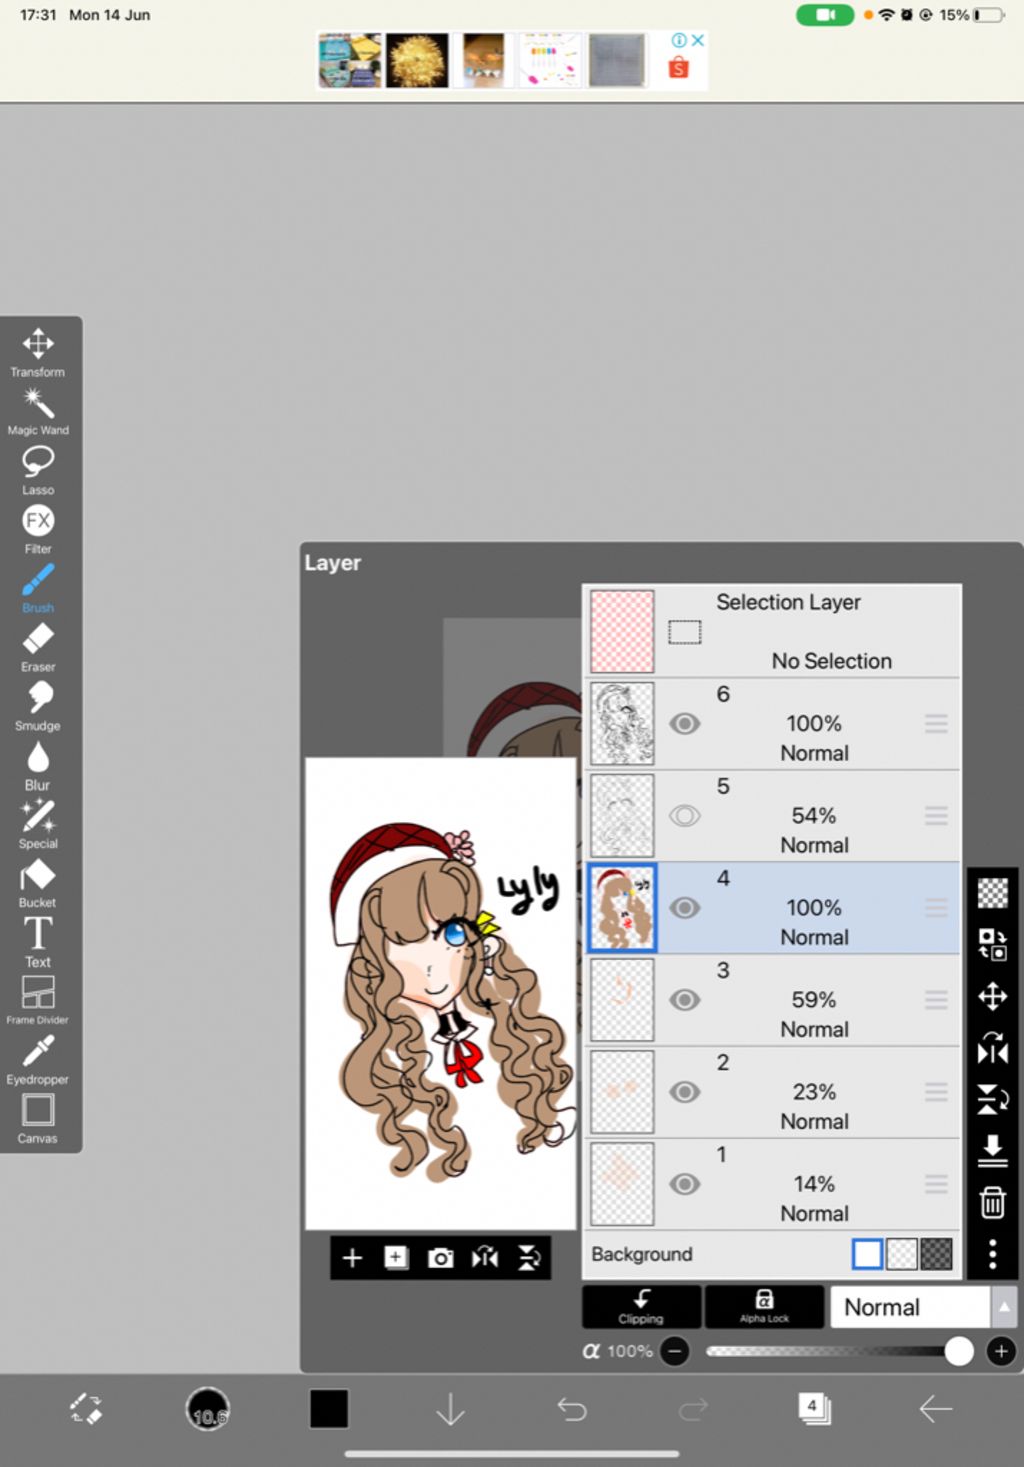This screenshot has height=1467, width=1024.
Task: Select the Magic Wand tool
Action: tap(38, 411)
